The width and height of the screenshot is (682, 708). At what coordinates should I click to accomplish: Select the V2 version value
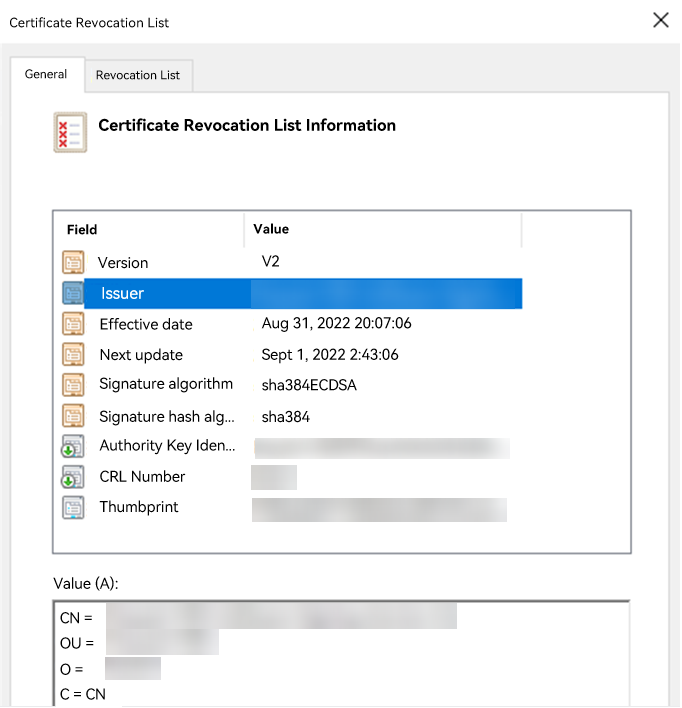273,262
